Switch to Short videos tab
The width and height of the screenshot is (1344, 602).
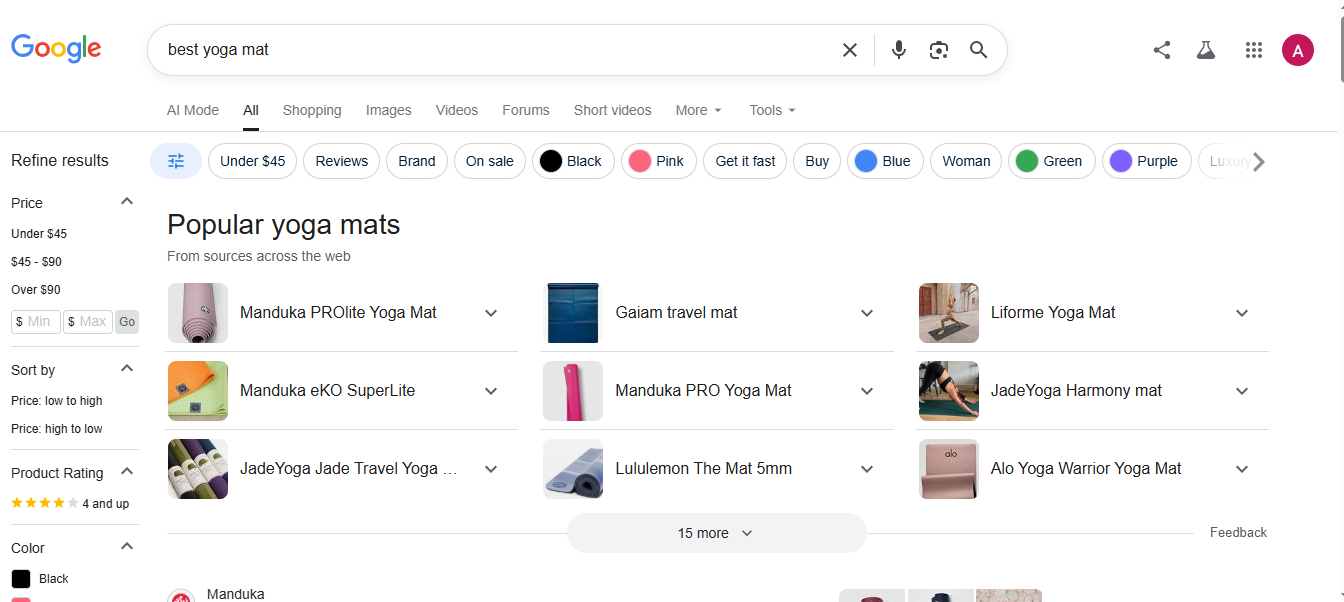tap(612, 110)
